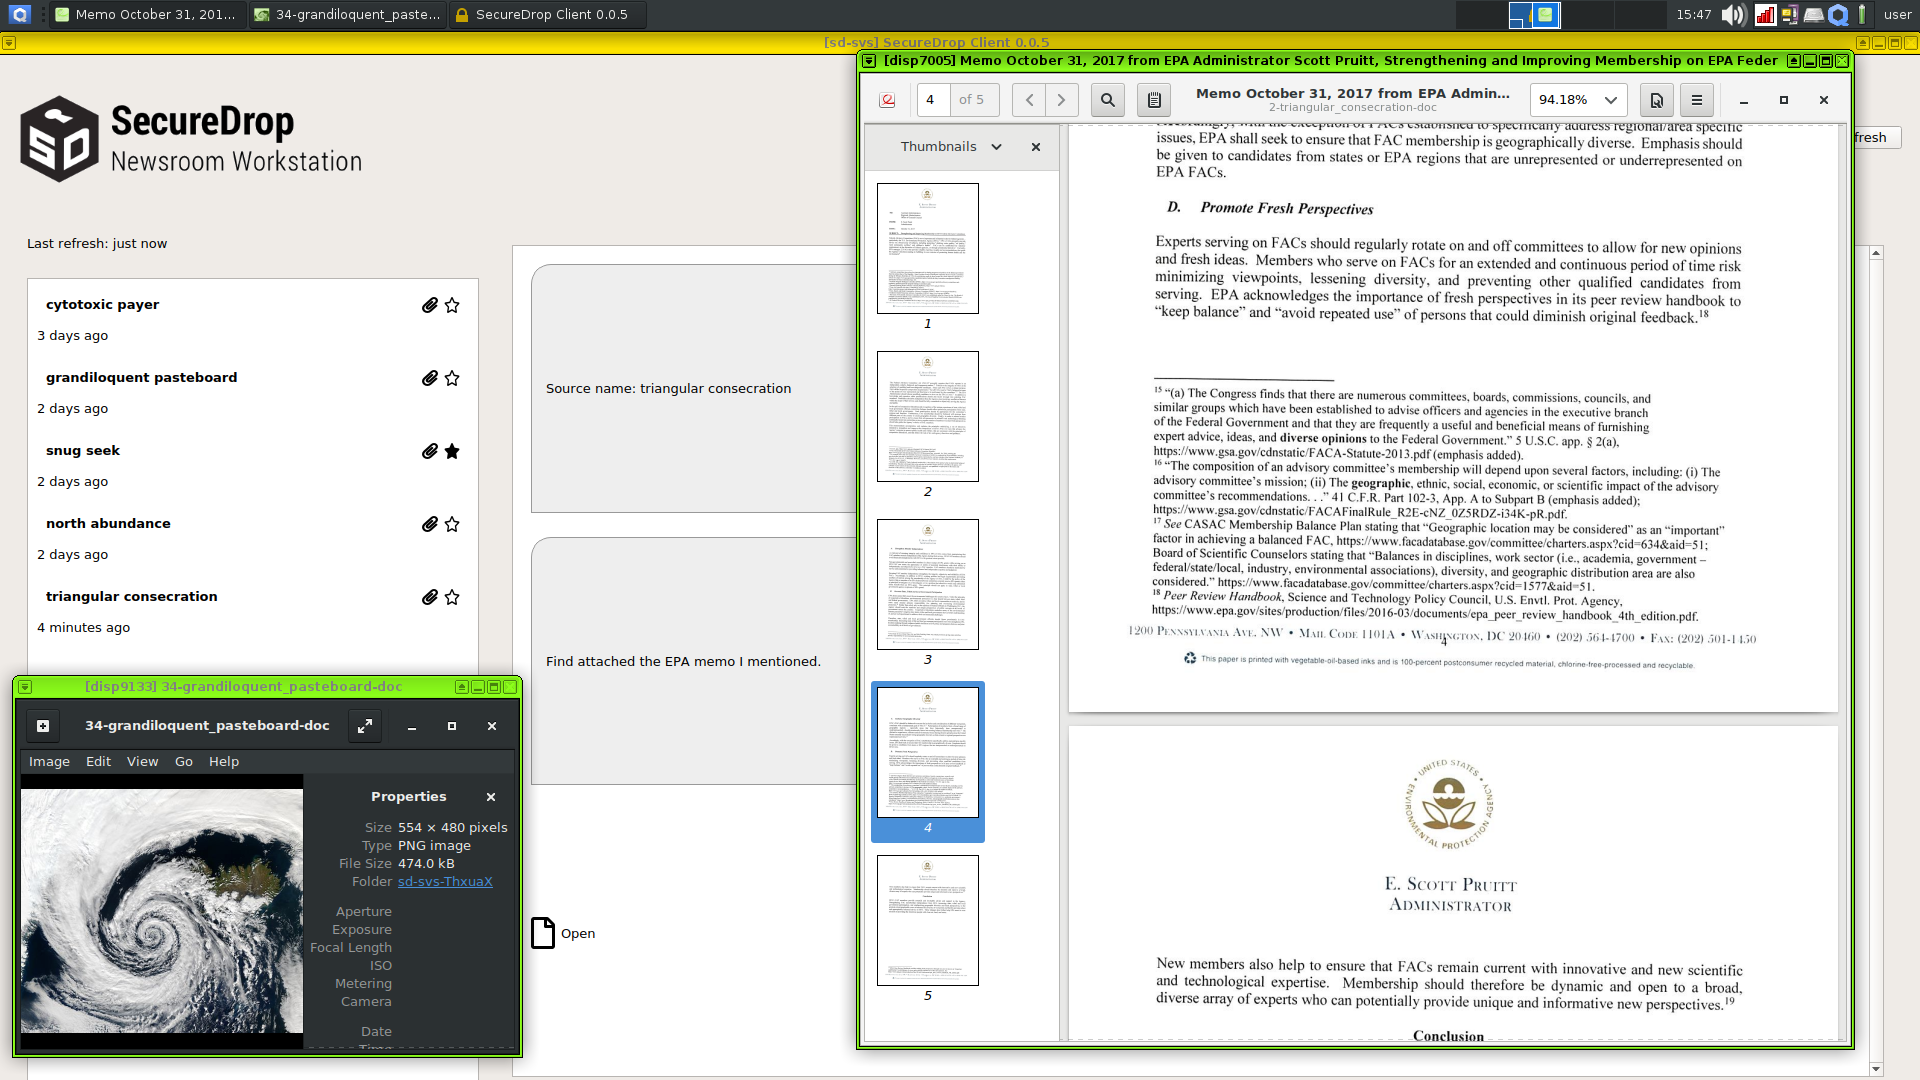
Task: Expand the 94.18% zoom level dropdown
Action: click(x=1610, y=100)
